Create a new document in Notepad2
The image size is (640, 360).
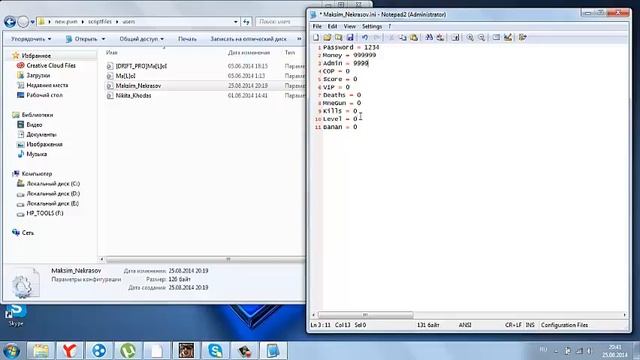point(316,38)
